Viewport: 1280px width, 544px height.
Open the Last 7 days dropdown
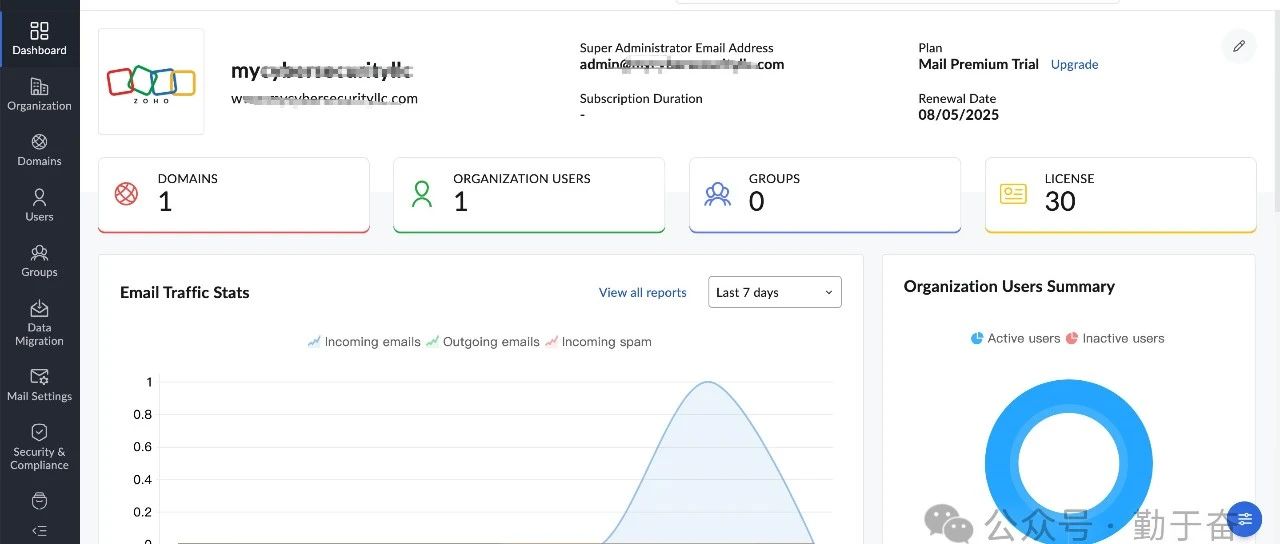pyautogui.click(x=775, y=292)
